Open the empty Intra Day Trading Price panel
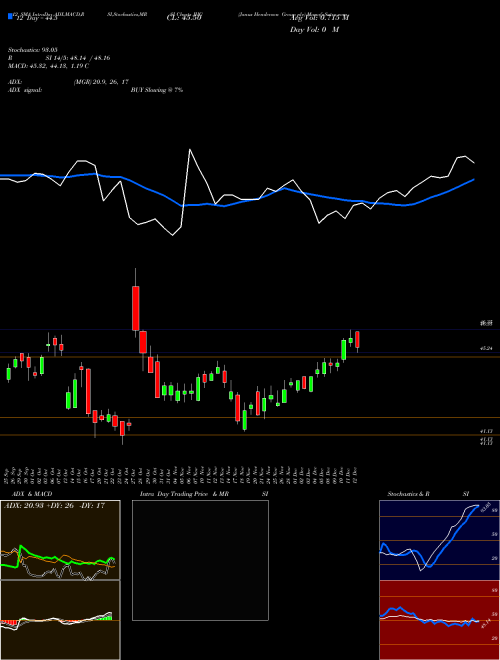Viewport: 500px width, 660px height. pos(200,560)
